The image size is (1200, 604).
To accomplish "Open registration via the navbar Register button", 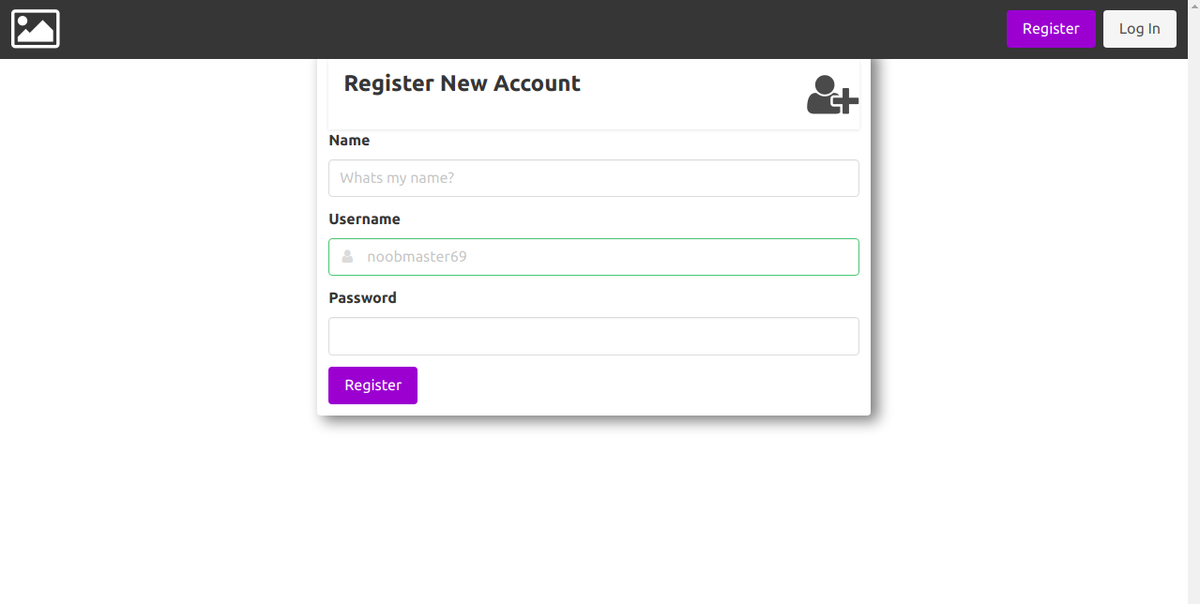I will (1051, 28).
